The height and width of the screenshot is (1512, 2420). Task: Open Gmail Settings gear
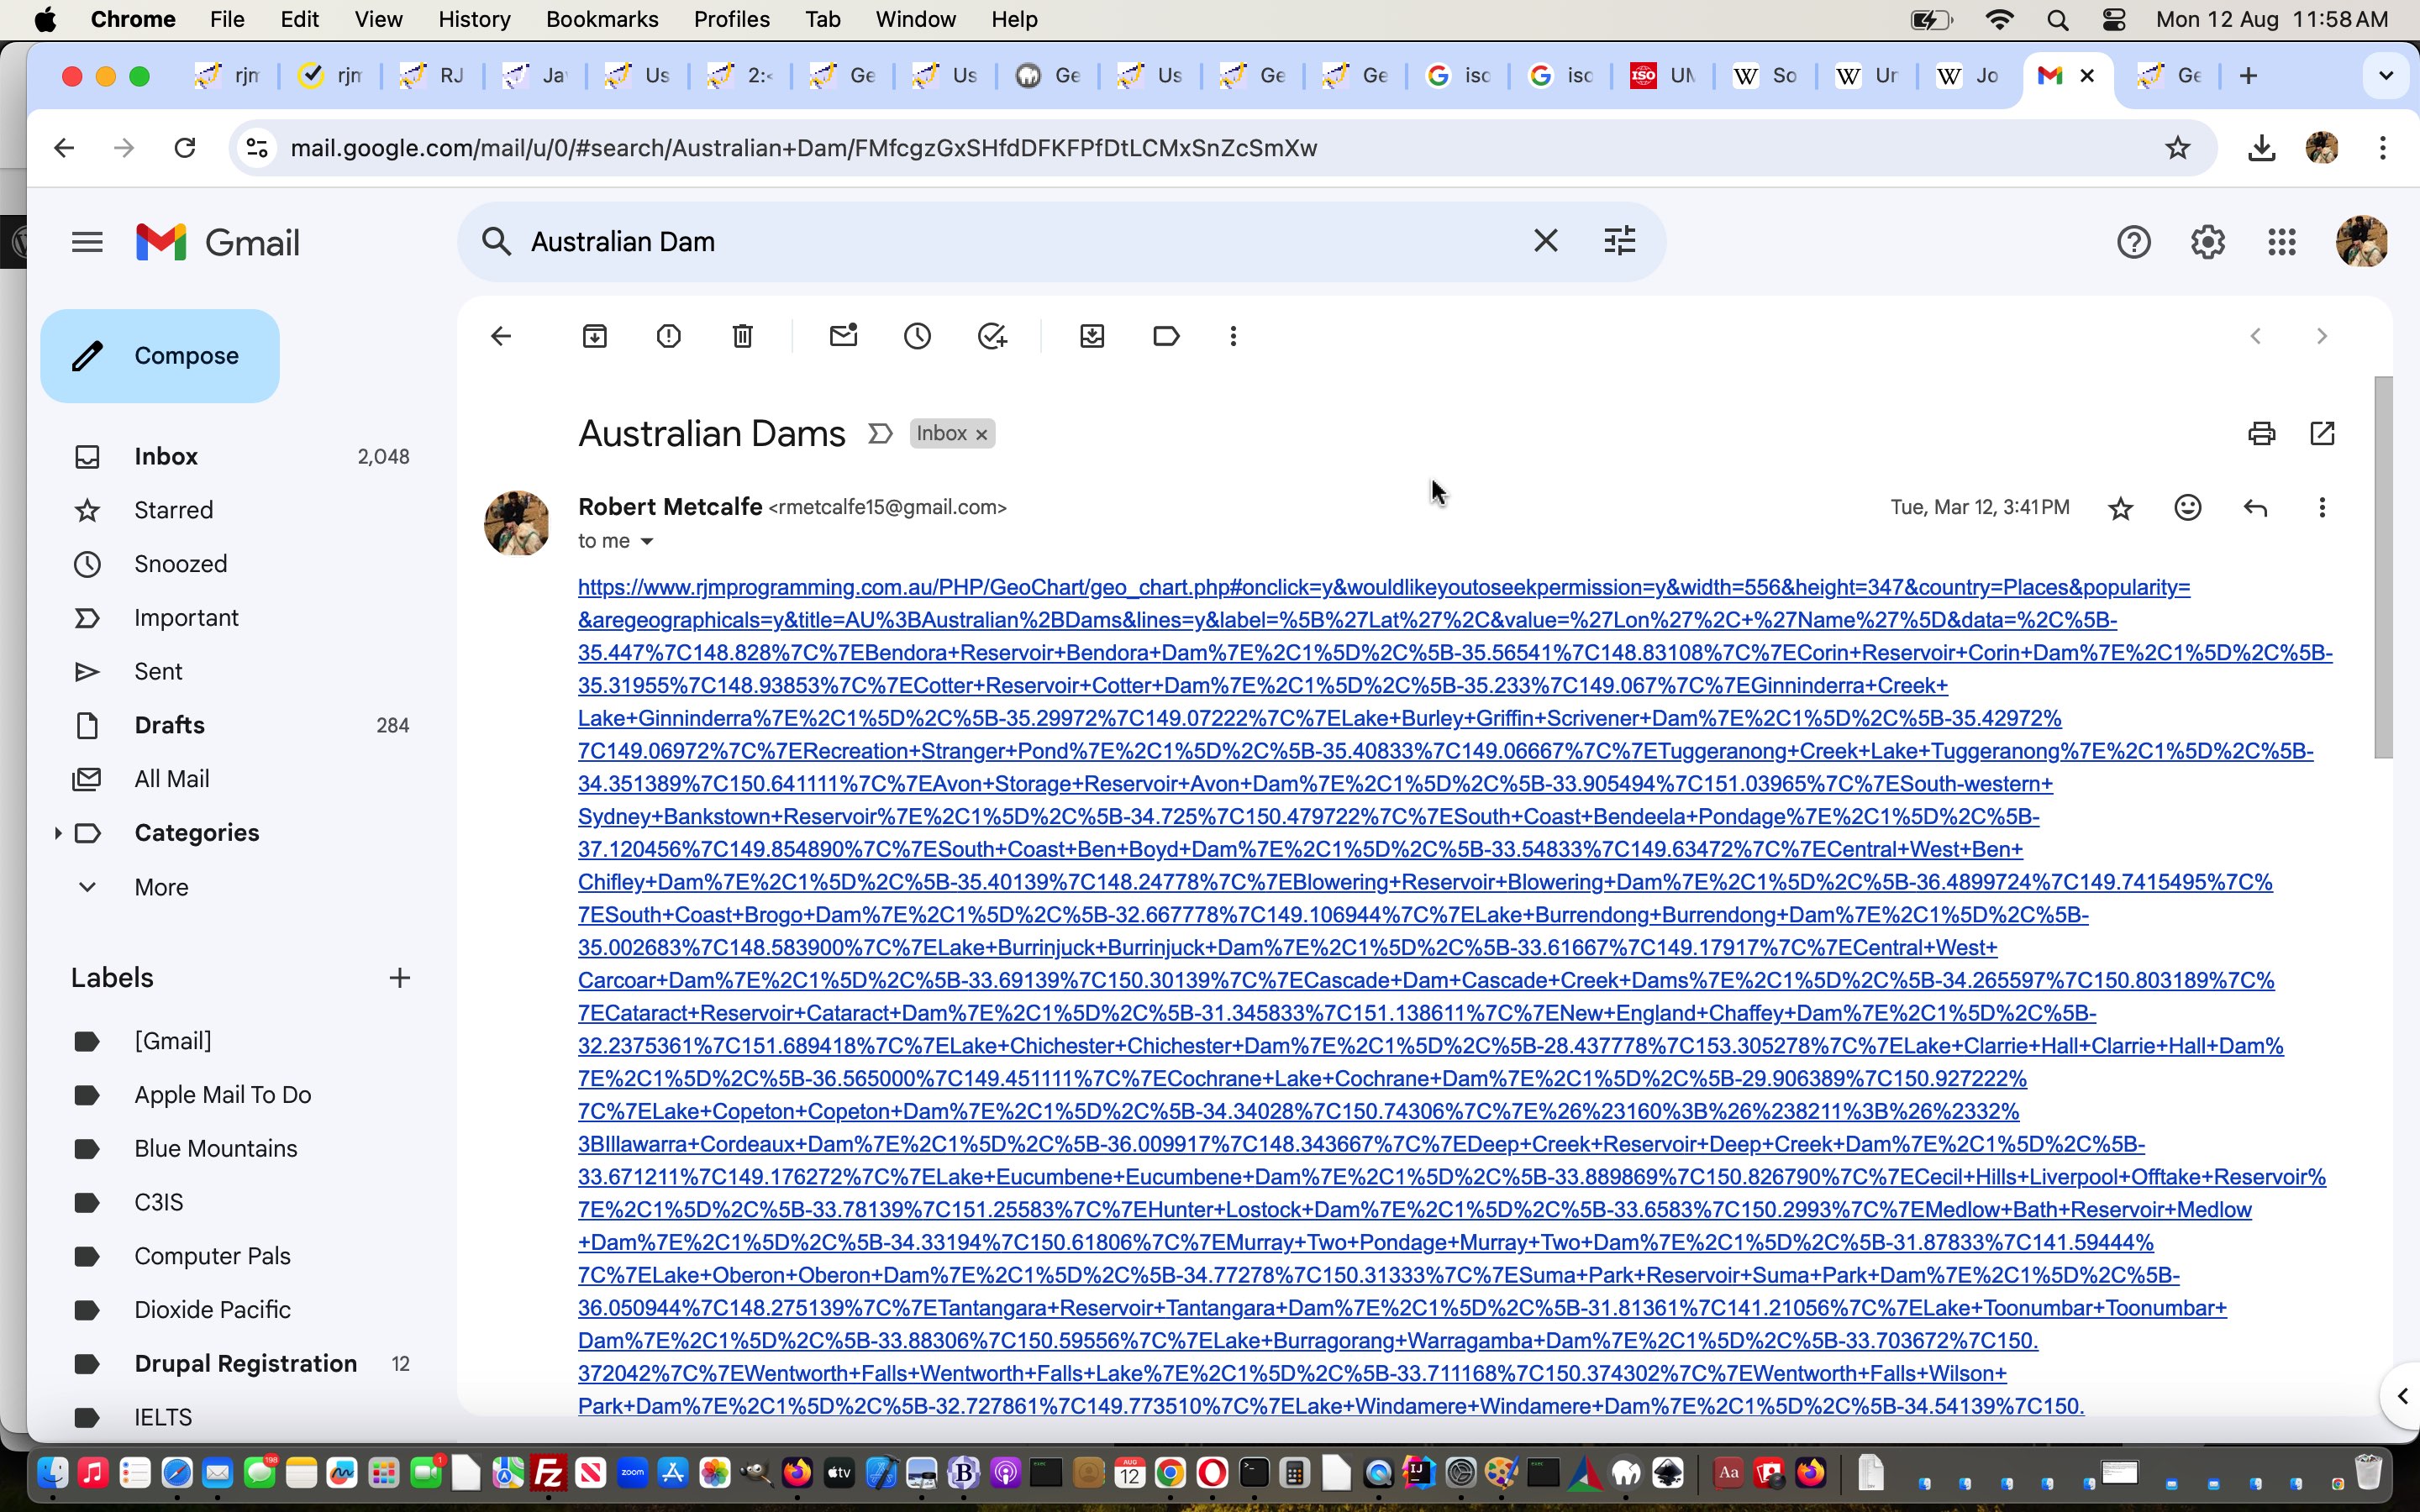pos(2208,242)
